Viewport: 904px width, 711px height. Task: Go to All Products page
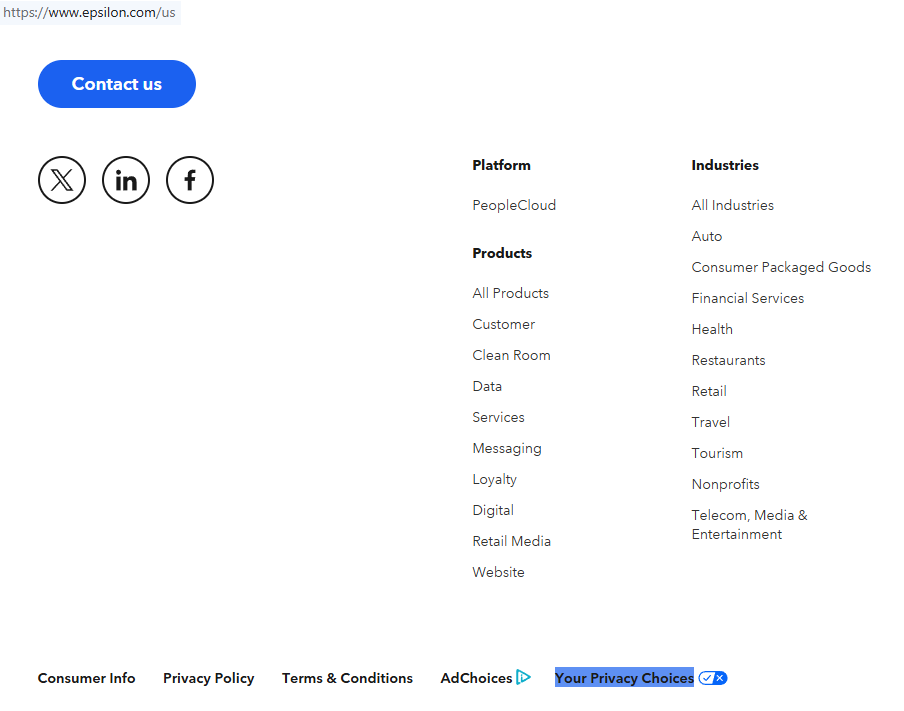pyautogui.click(x=511, y=293)
